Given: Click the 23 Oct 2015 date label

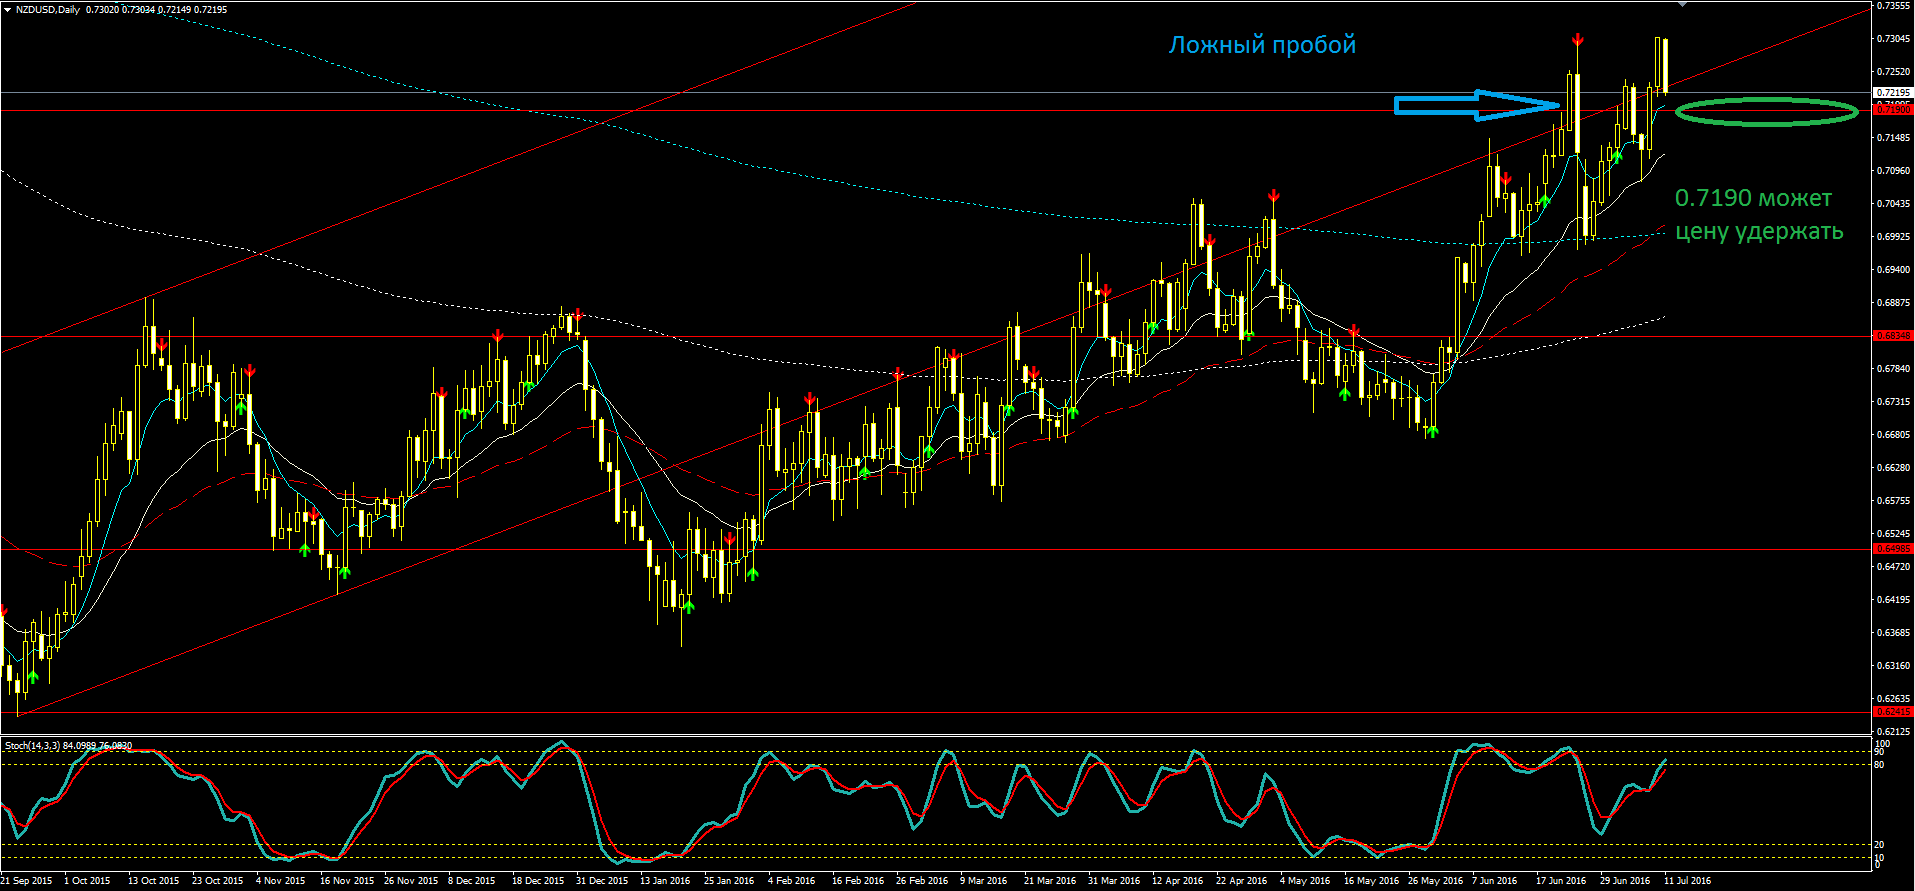Looking at the screenshot, I should 217,881.
